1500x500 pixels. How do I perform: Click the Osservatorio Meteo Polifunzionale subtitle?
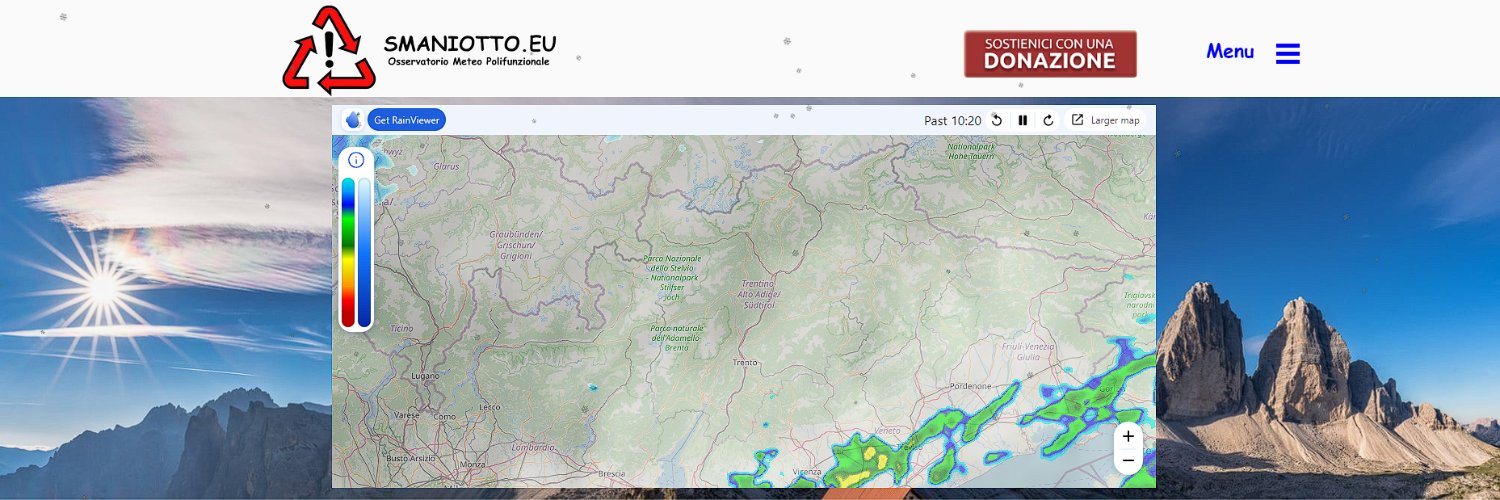[469, 62]
